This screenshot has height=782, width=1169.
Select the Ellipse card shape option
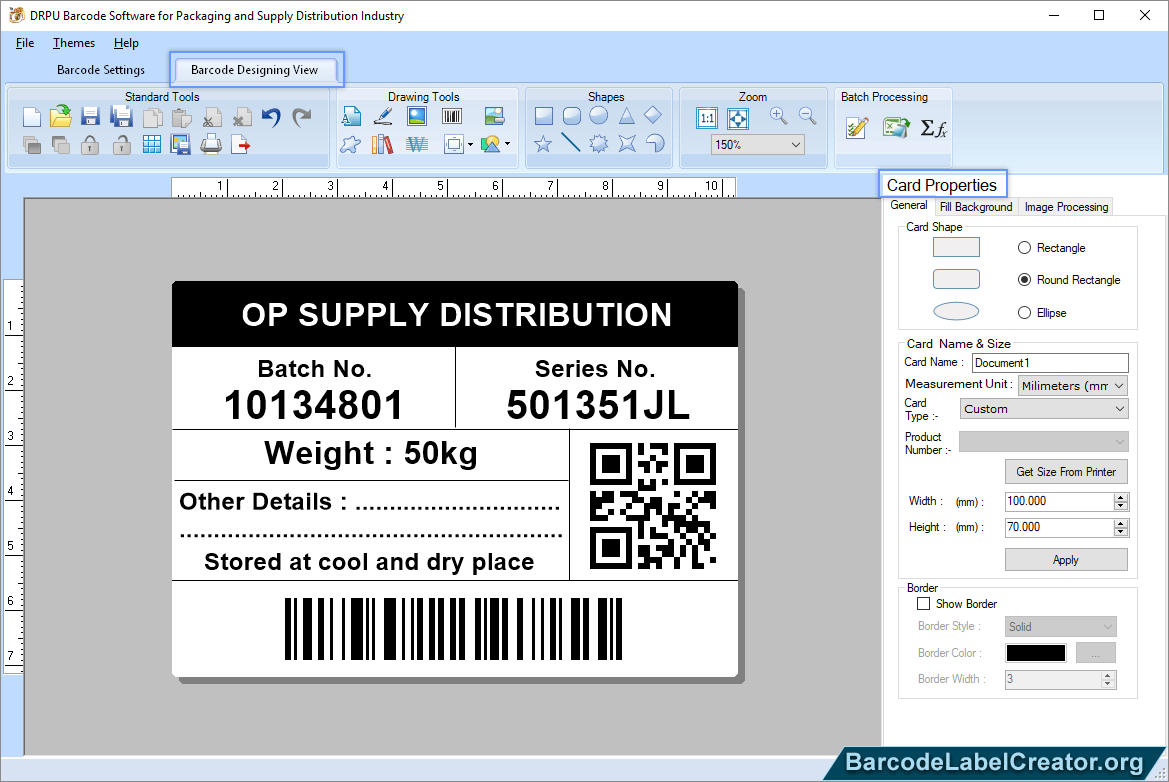tap(1024, 312)
